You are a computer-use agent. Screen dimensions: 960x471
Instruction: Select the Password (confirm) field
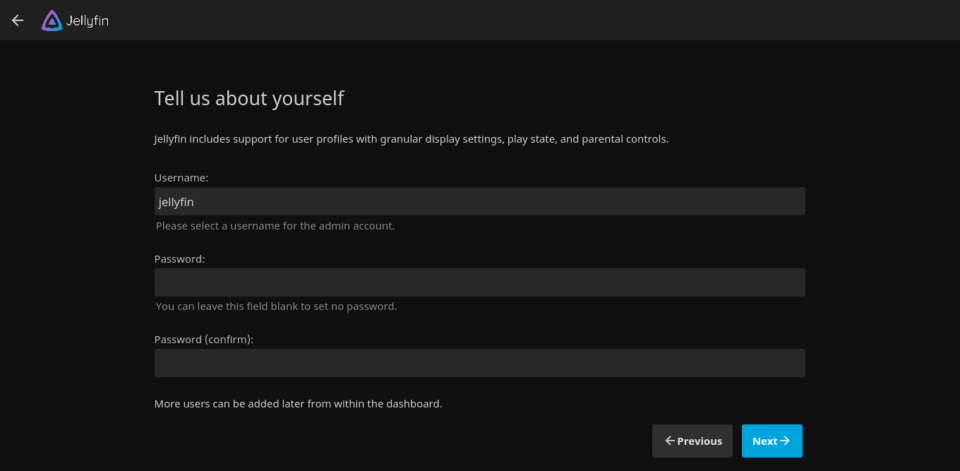coord(479,363)
